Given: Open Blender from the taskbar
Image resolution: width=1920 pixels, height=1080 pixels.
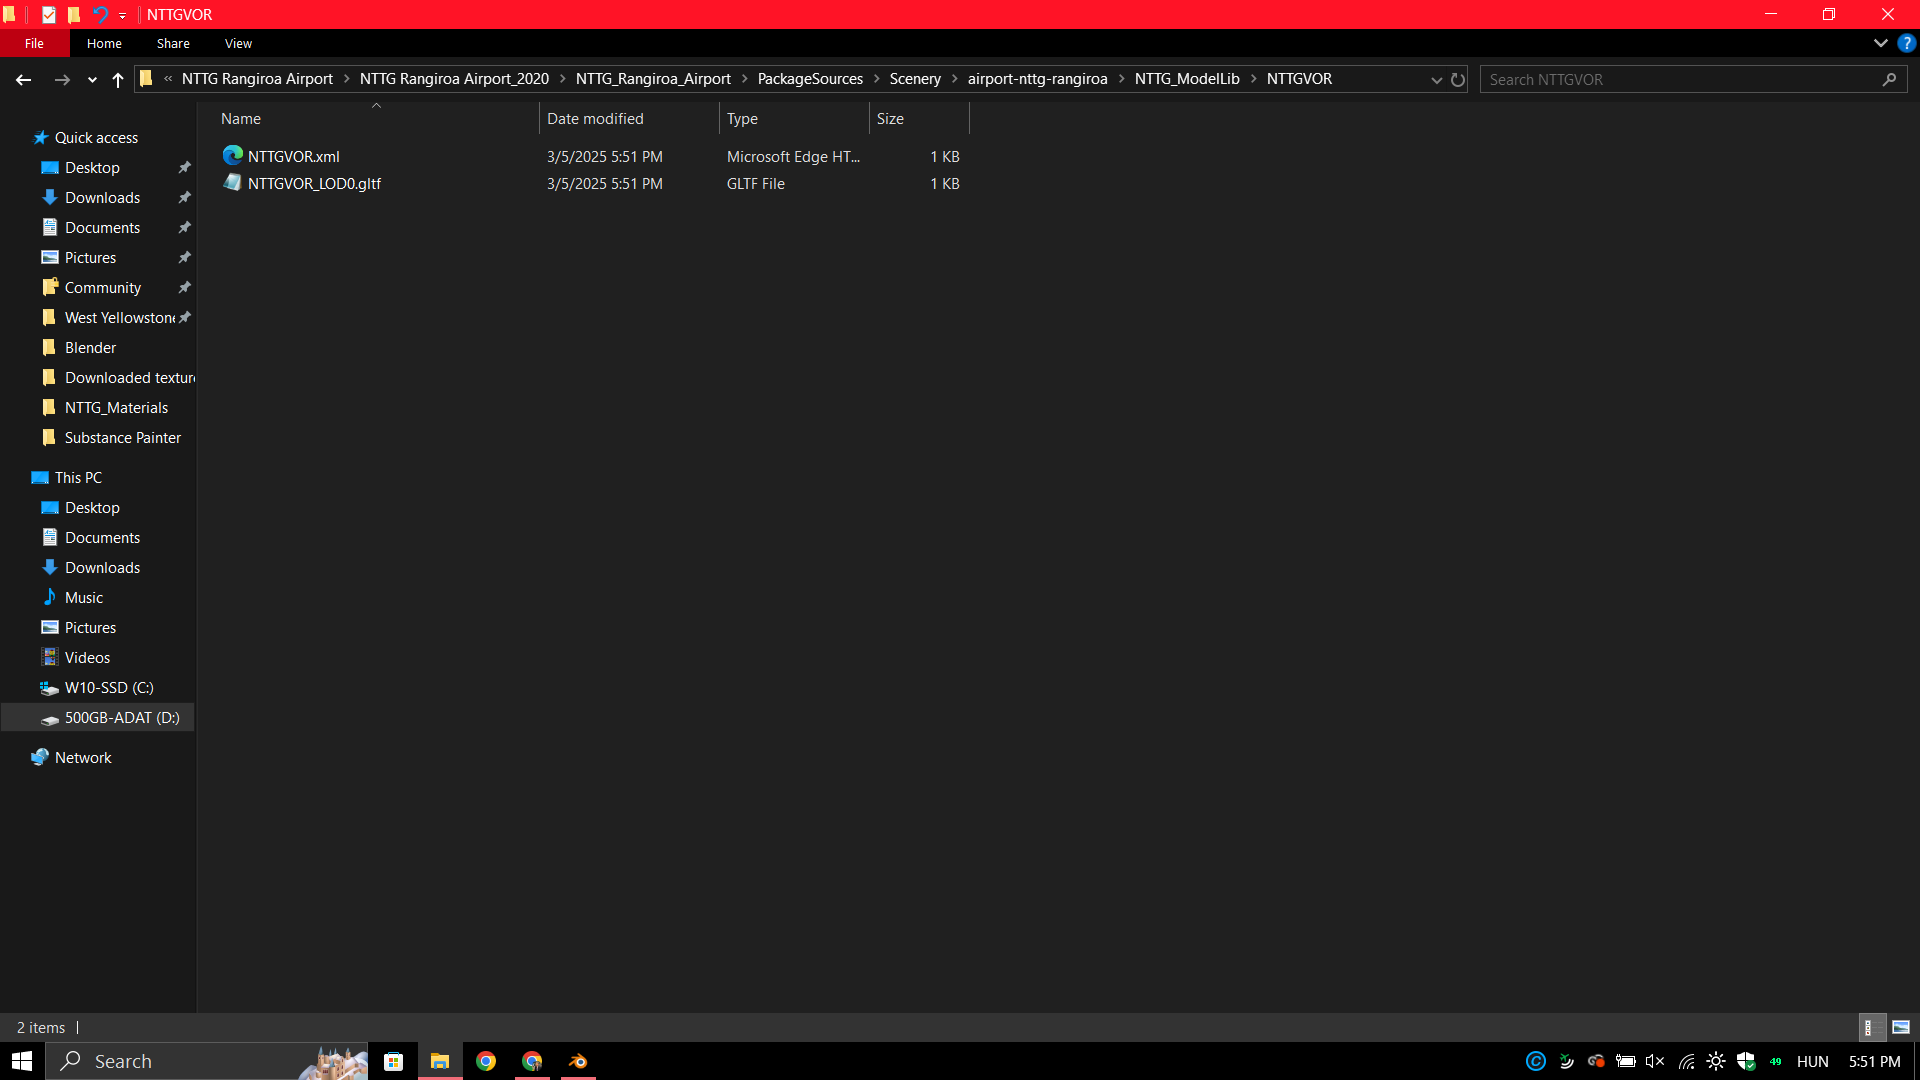Looking at the screenshot, I should [x=578, y=1061].
